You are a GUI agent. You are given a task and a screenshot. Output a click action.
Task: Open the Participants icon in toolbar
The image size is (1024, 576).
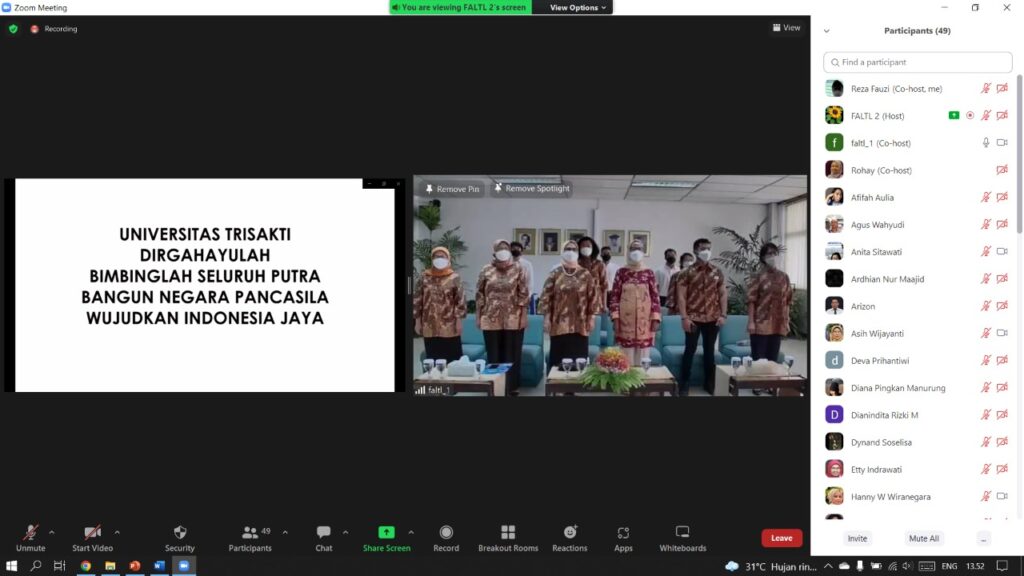(249, 532)
